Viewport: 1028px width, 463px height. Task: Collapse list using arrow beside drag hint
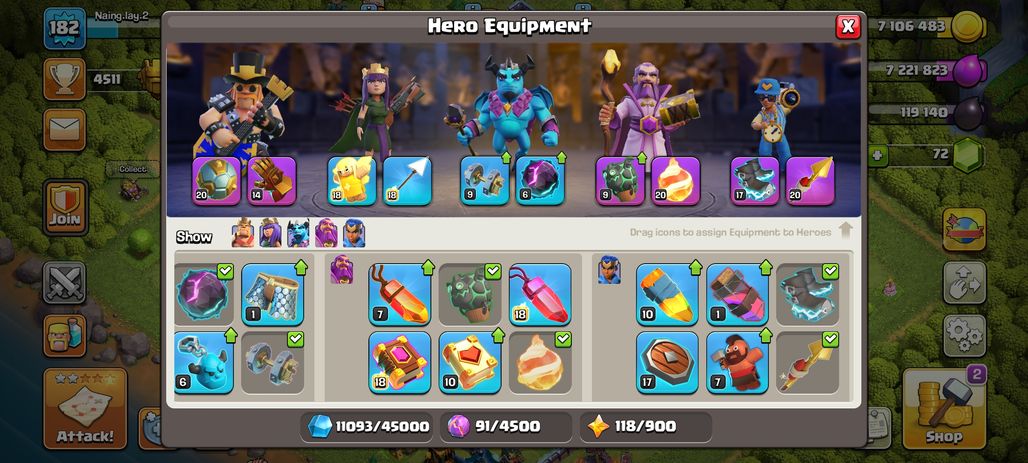pyautogui.click(x=846, y=231)
